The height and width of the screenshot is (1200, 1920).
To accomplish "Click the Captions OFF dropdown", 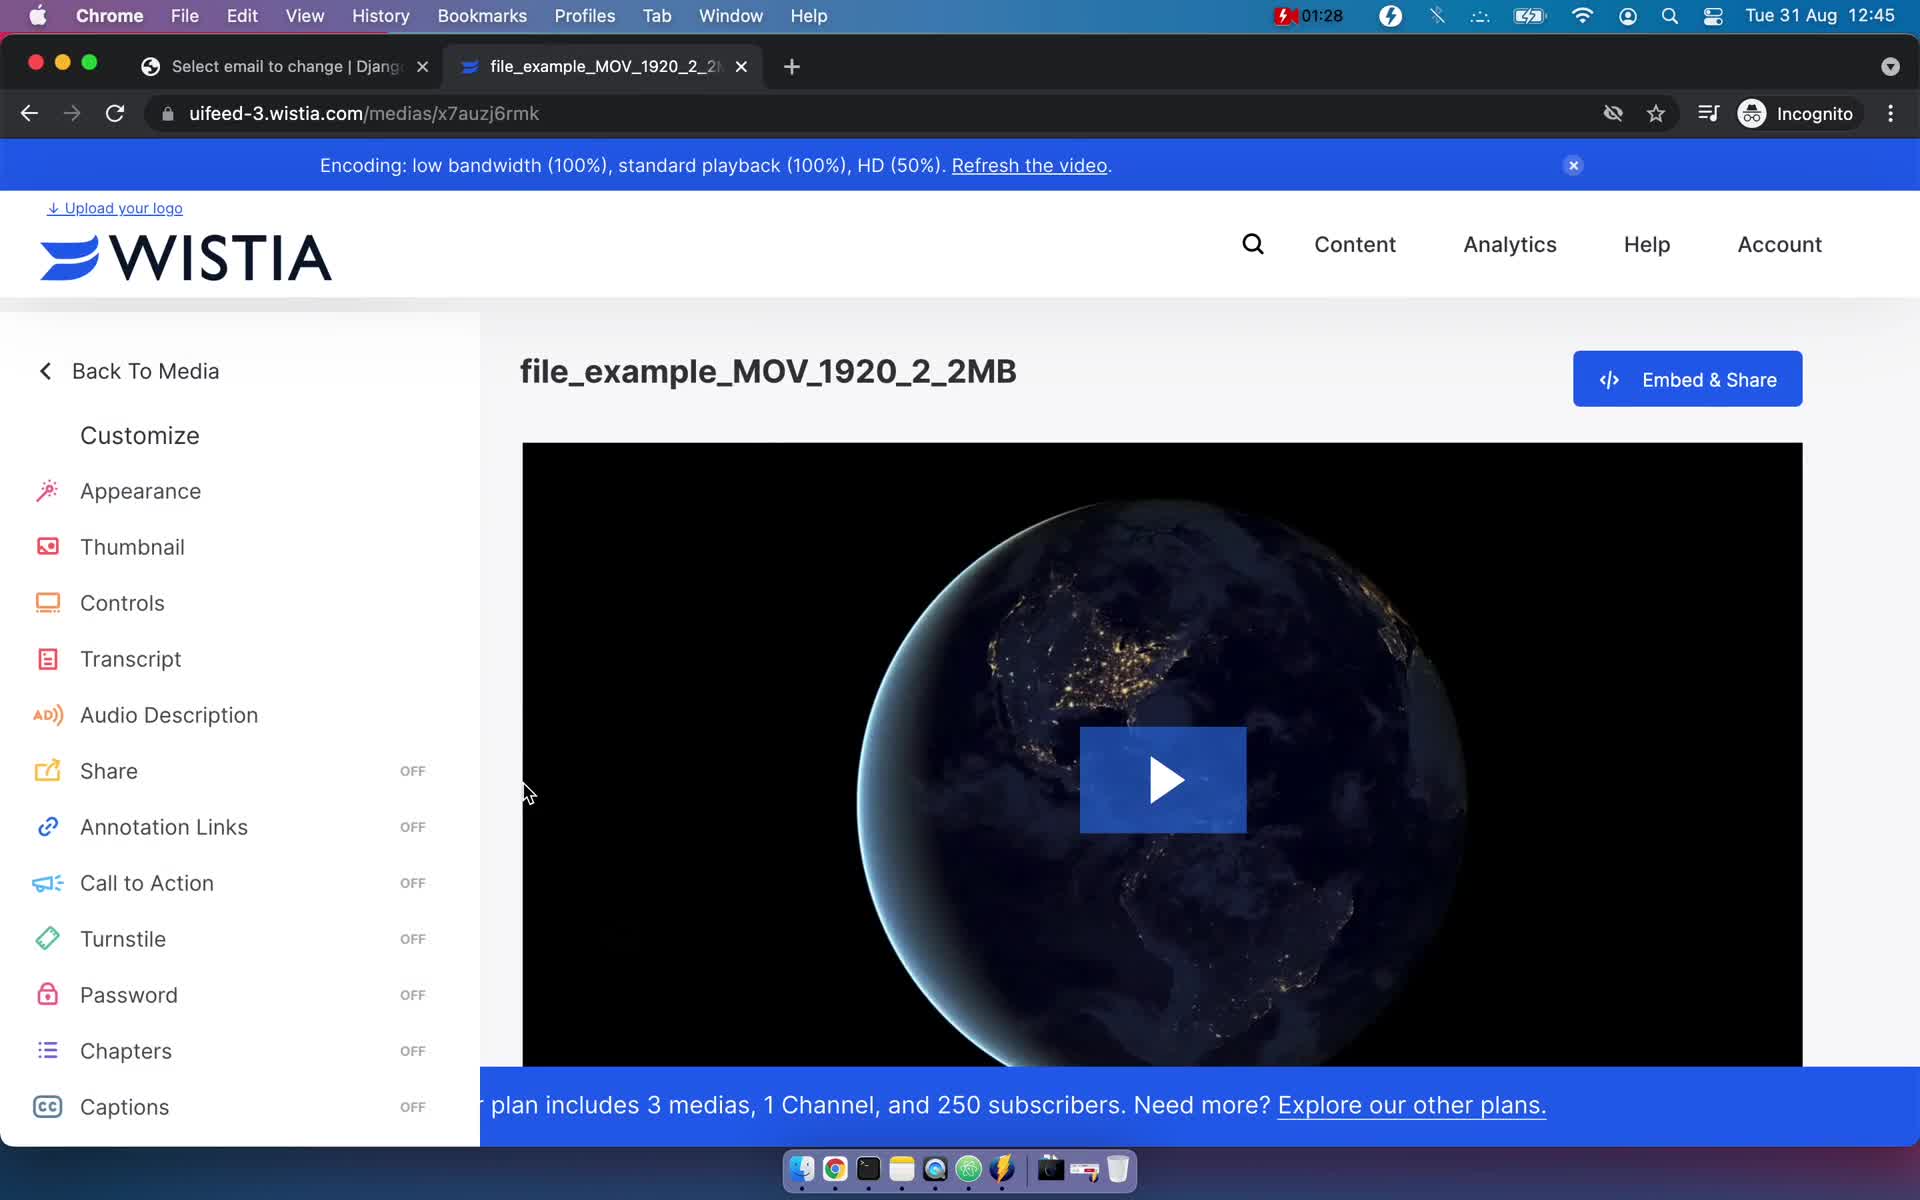I will [412, 1106].
